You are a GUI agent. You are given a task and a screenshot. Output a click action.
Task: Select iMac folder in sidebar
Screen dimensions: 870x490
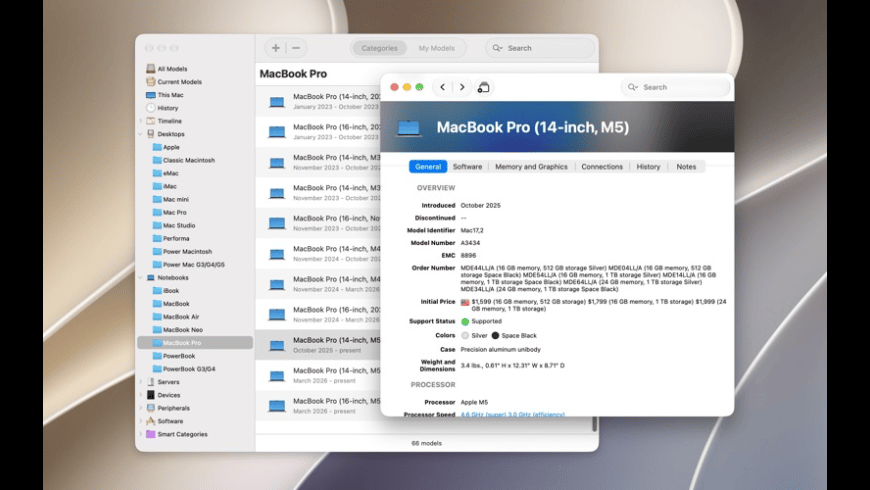tap(165, 186)
